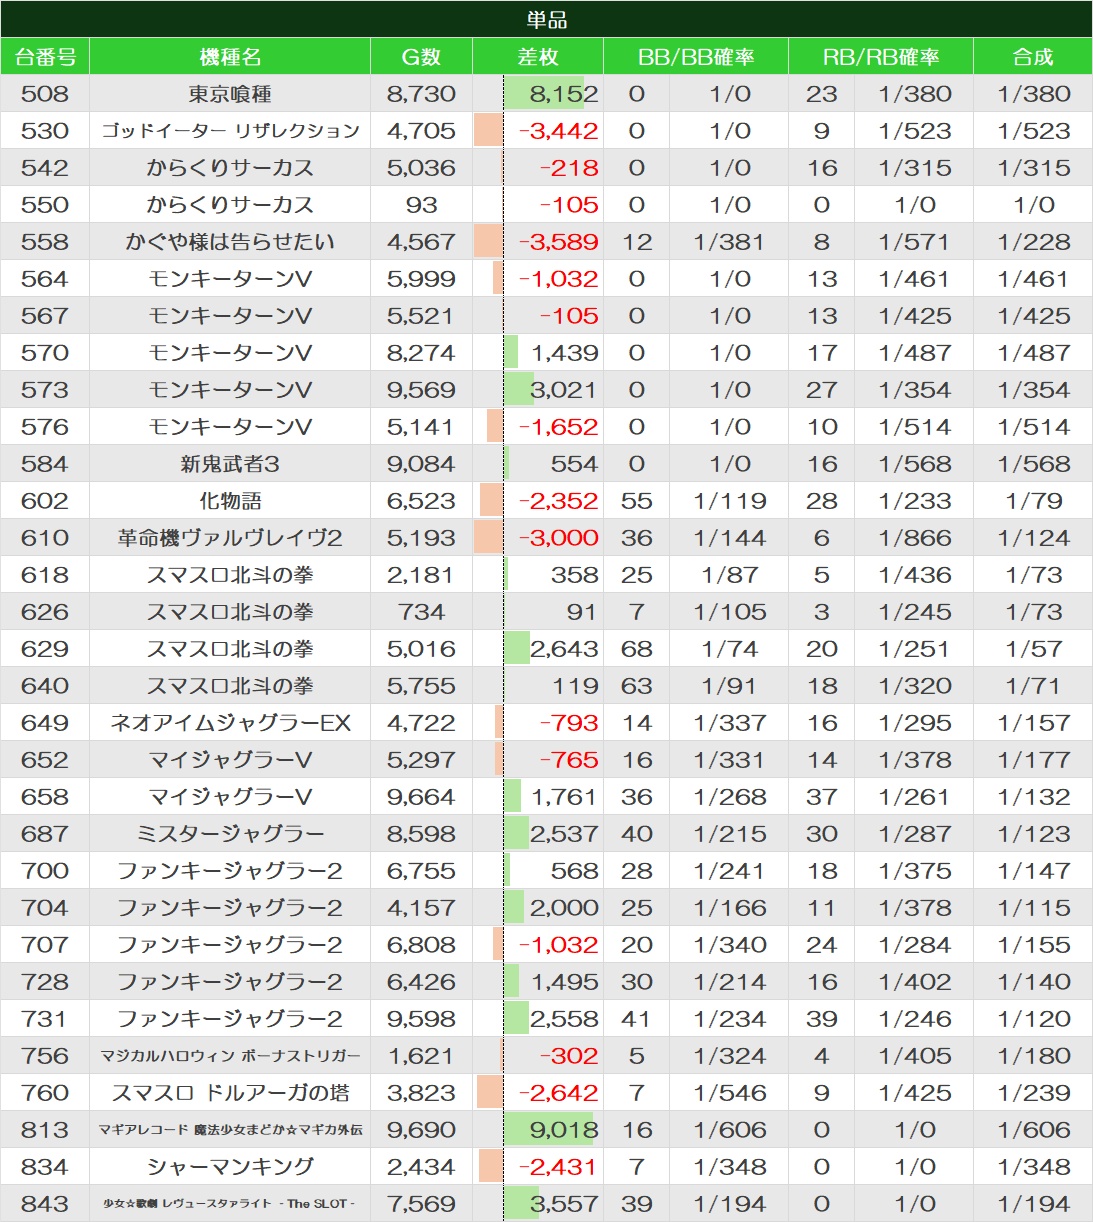
Task: Select the 1/74 BB probability cell
Action: point(730,649)
